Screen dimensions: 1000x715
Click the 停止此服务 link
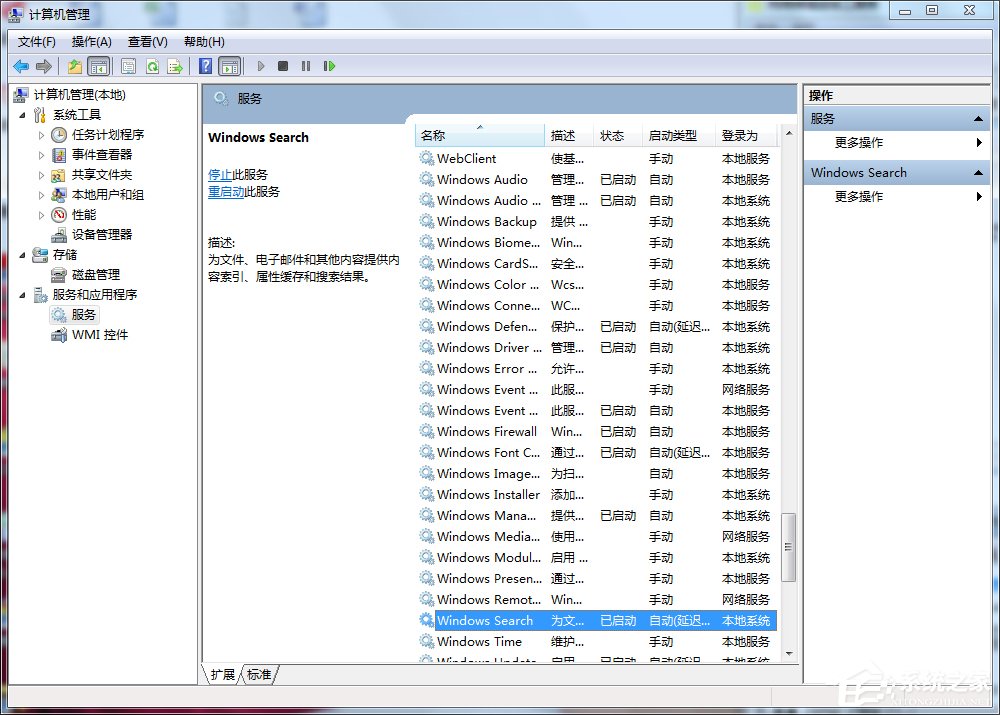tap(223, 176)
